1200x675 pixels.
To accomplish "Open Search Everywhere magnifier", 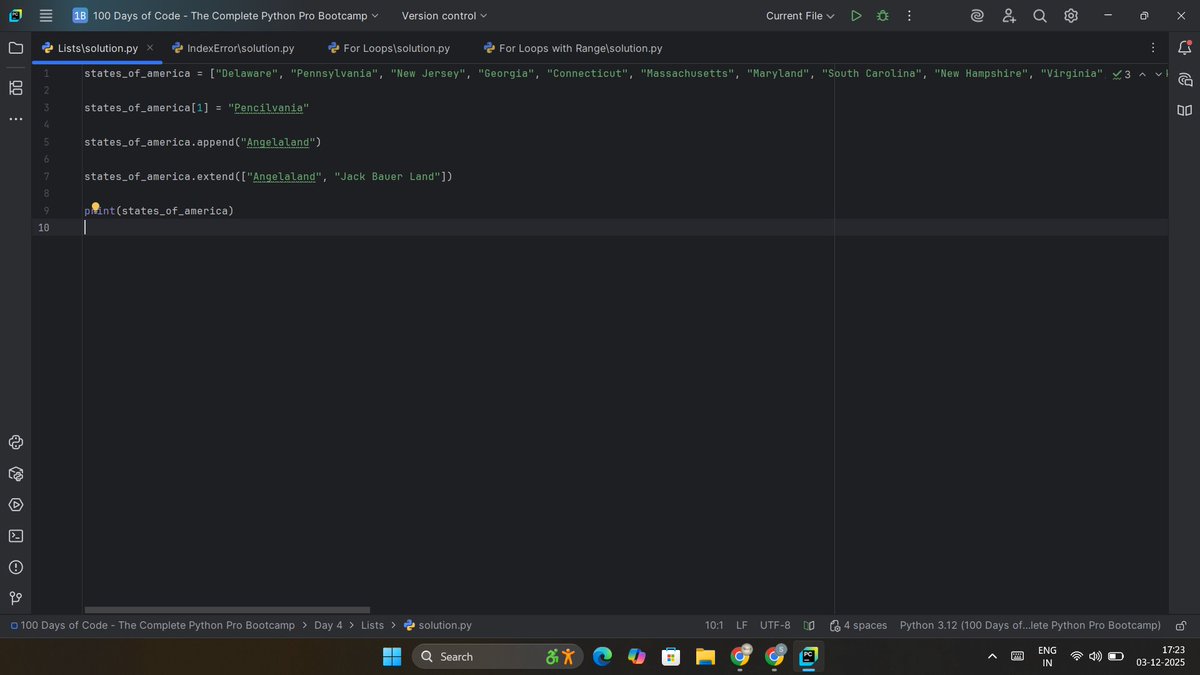I will (x=1039, y=16).
